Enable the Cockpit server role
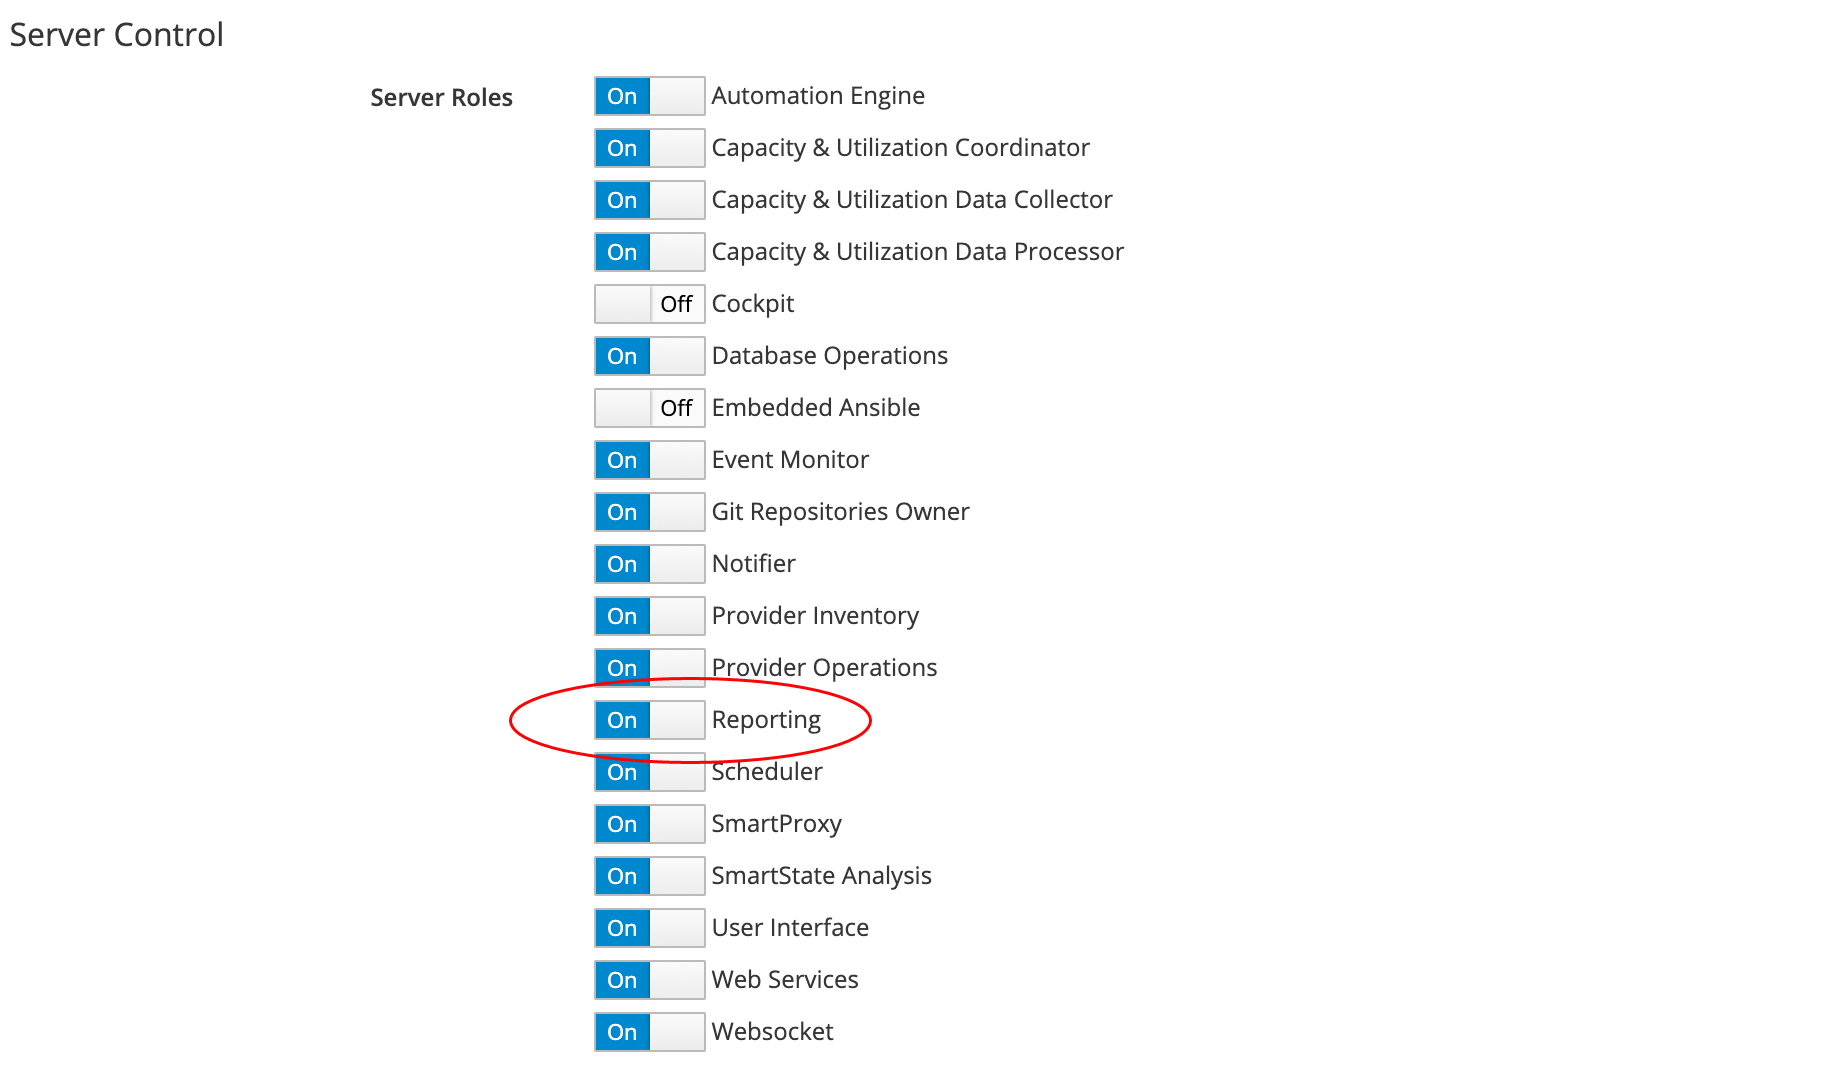The width and height of the screenshot is (1836, 1080). pos(649,304)
